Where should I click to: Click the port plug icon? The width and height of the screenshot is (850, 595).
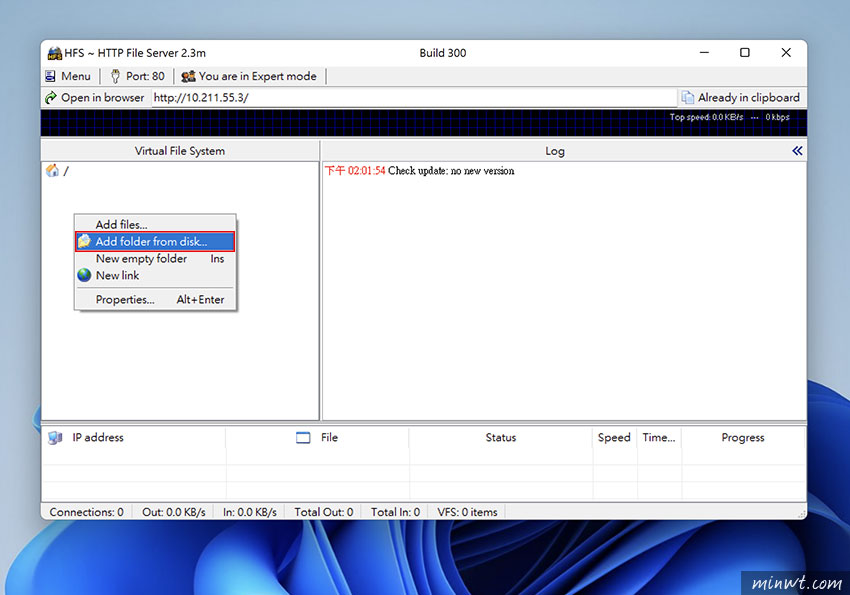tap(115, 76)
